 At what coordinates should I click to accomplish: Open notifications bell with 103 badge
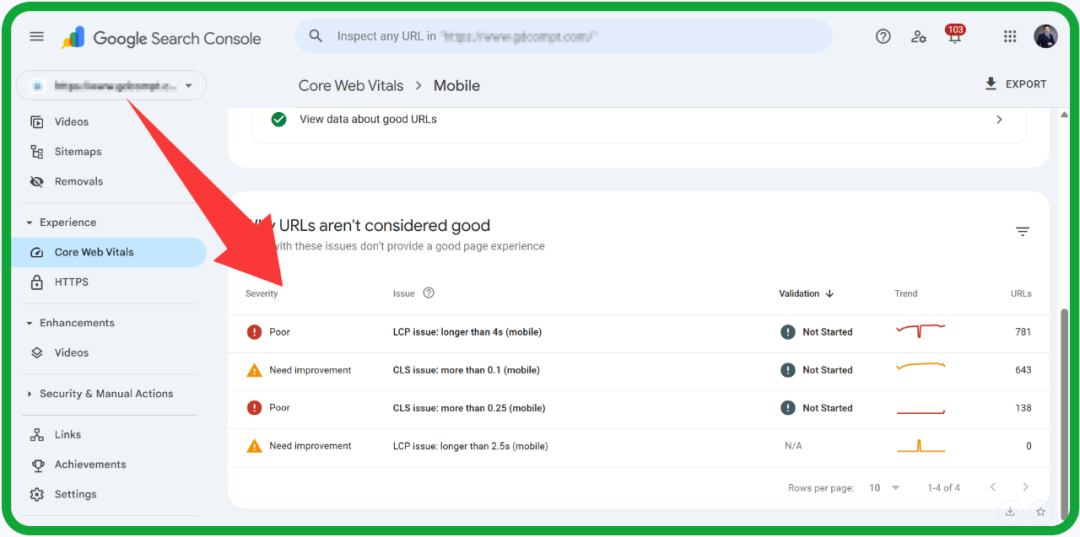(x=955, y=37)
